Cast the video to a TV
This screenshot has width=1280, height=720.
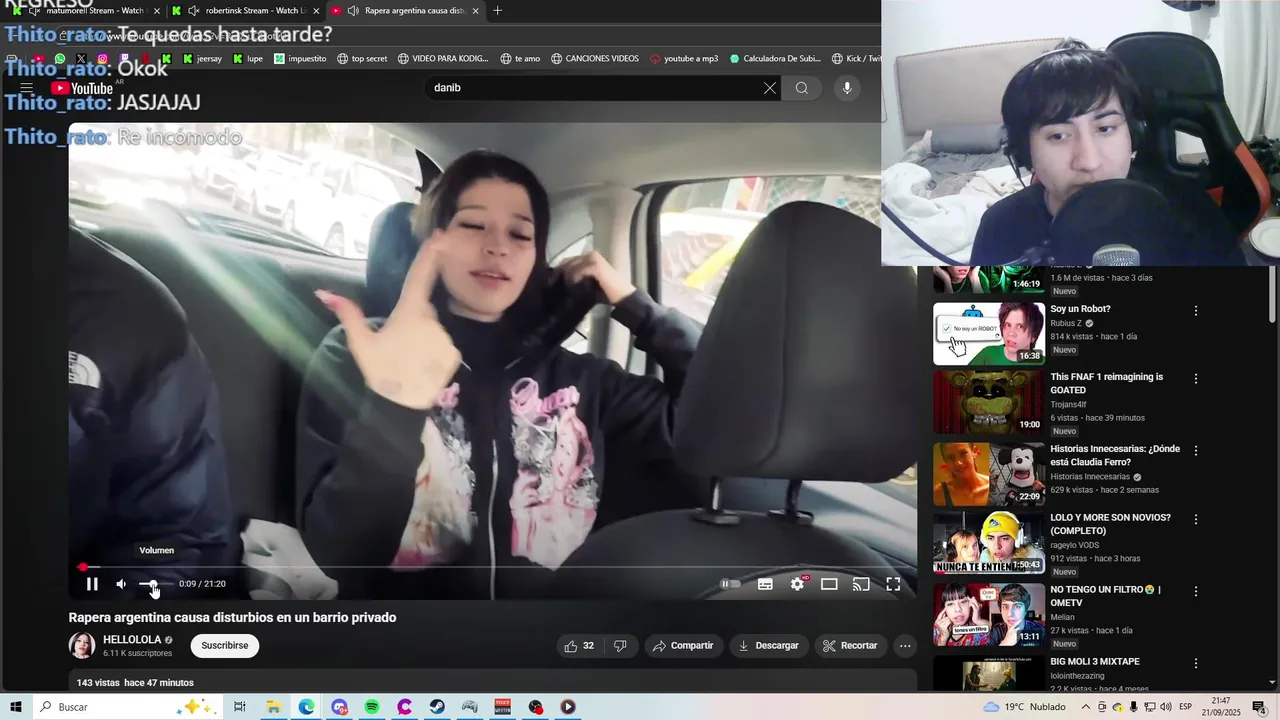click(861, 584)
